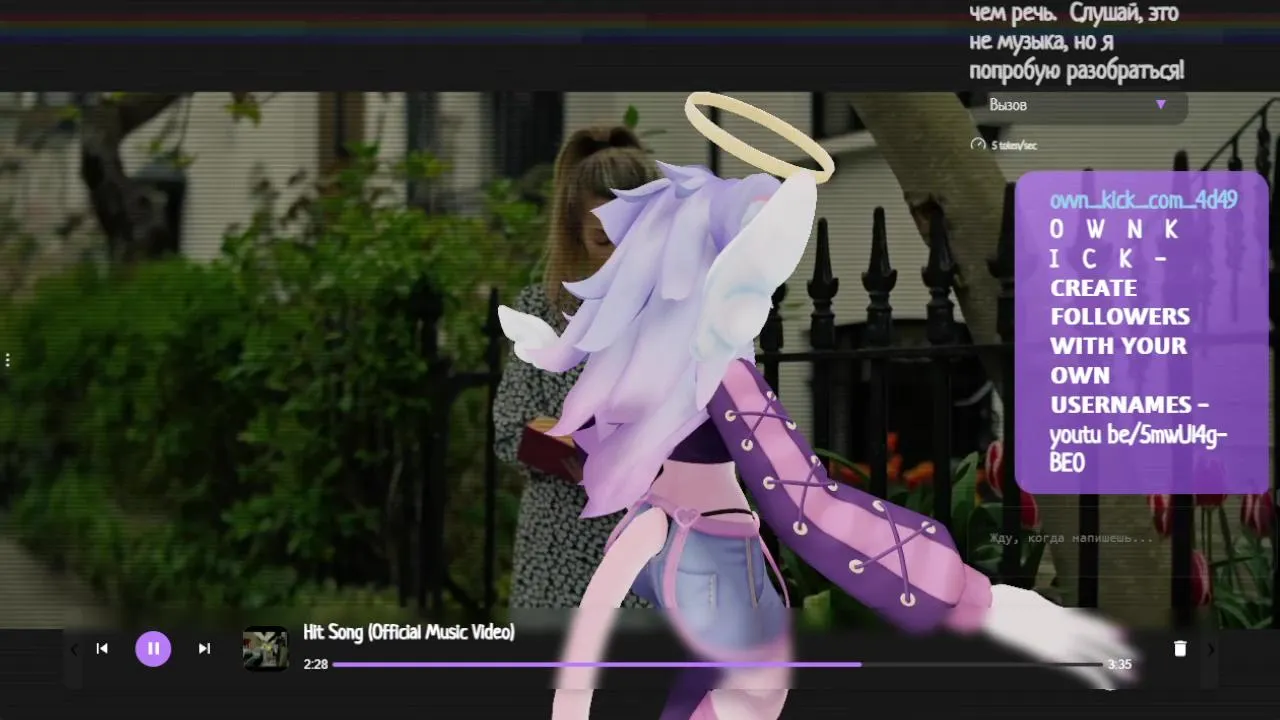The height and width of the screenshot is (720, 1280).
Task: Click the own_kick_com_4d49 username
Action: click(1143, 200)
